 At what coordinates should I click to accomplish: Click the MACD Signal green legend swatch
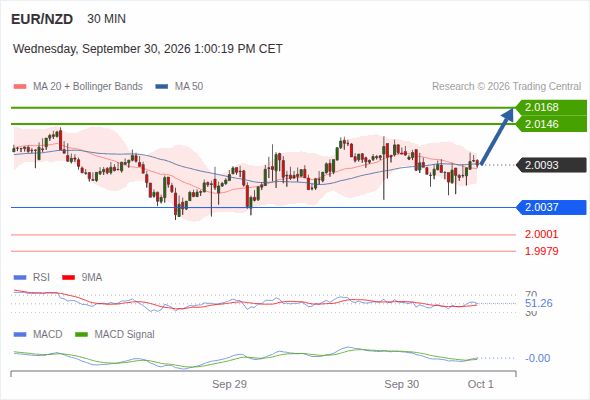click(81, 334)
